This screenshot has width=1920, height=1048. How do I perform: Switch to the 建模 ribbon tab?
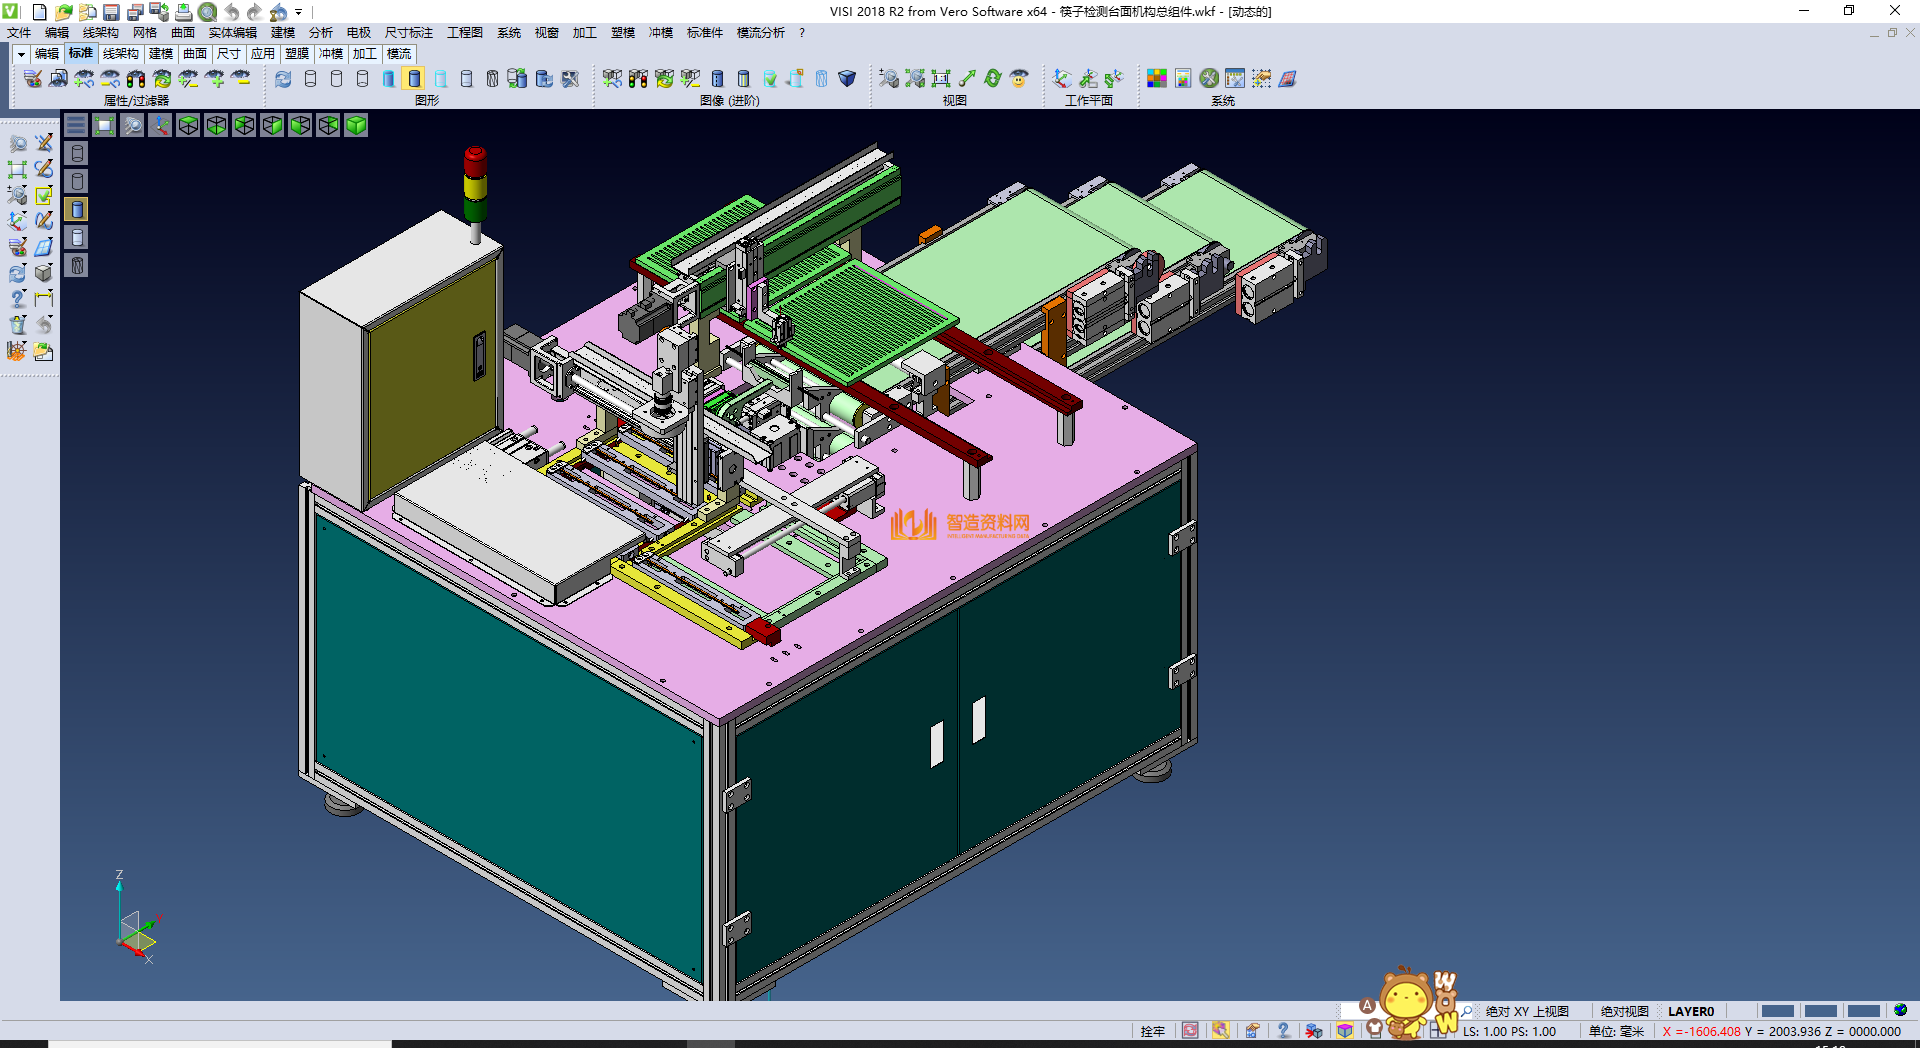pos(160,54)
